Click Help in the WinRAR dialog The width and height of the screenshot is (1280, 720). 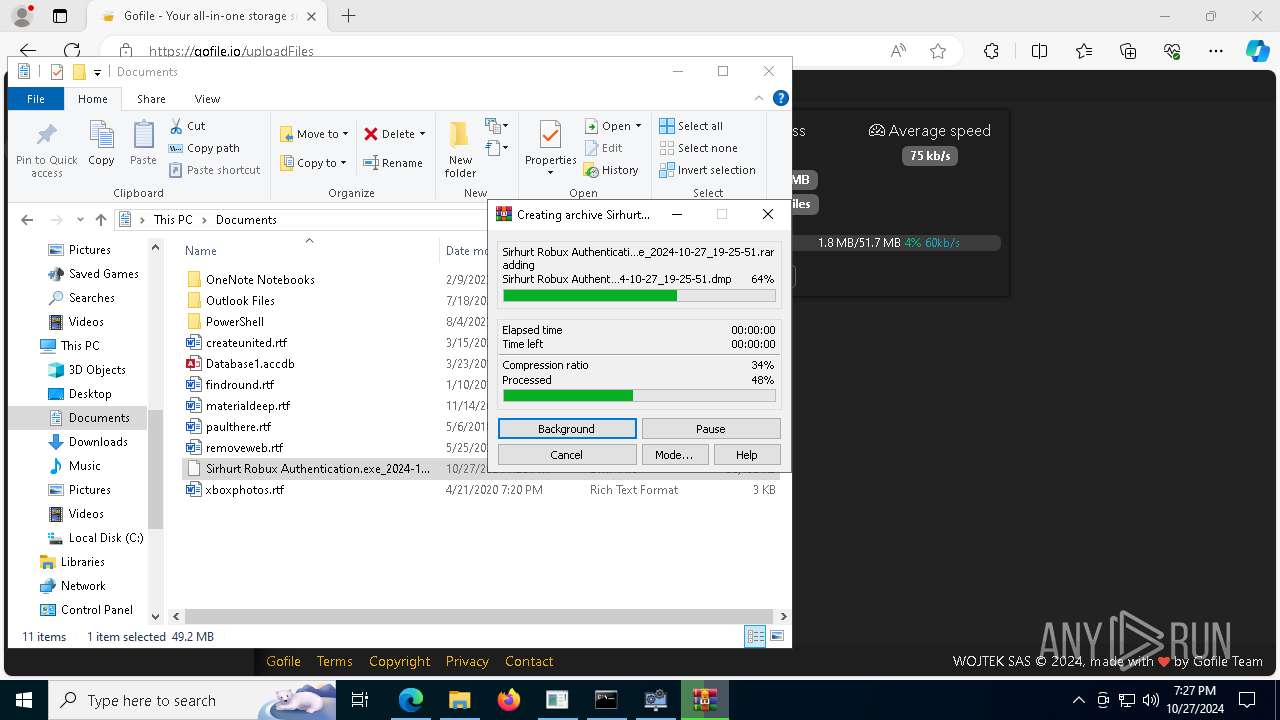coord(747,455)
